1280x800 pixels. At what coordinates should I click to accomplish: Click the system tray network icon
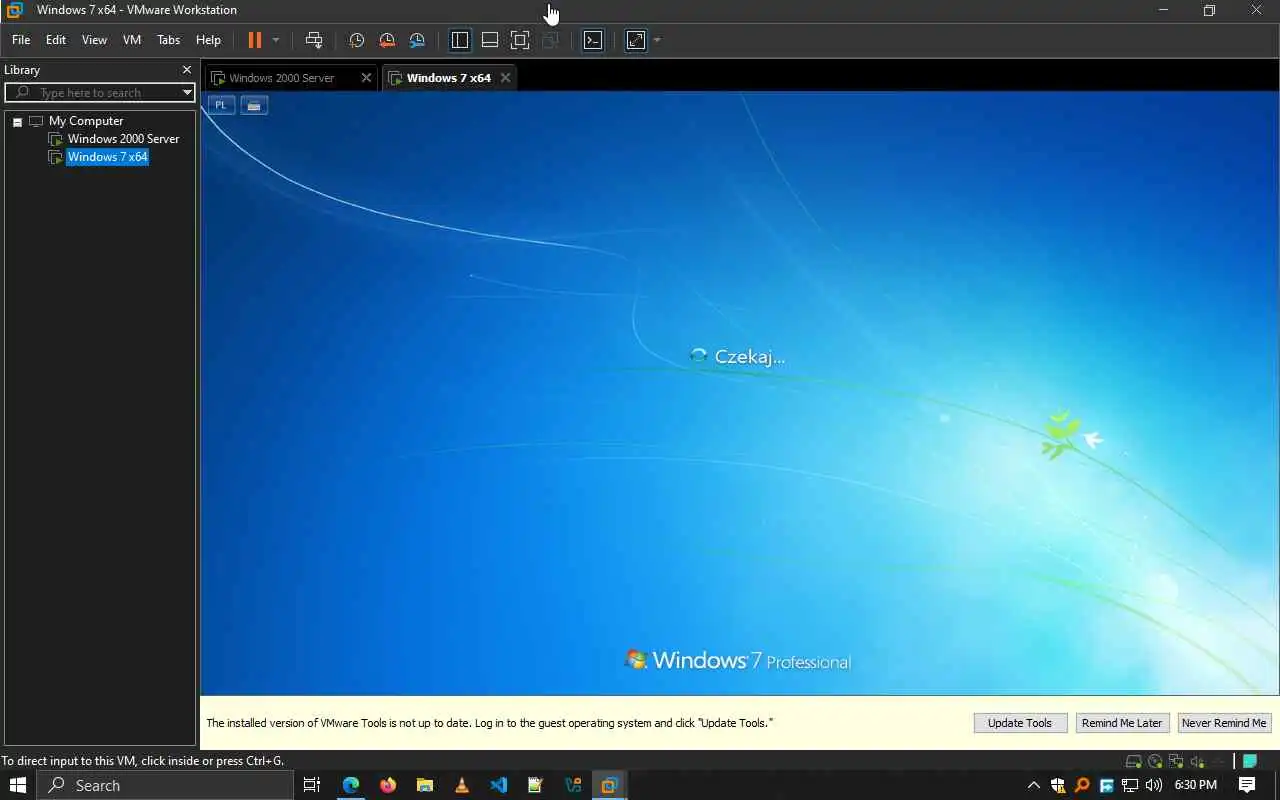(x=1130, y=785)
